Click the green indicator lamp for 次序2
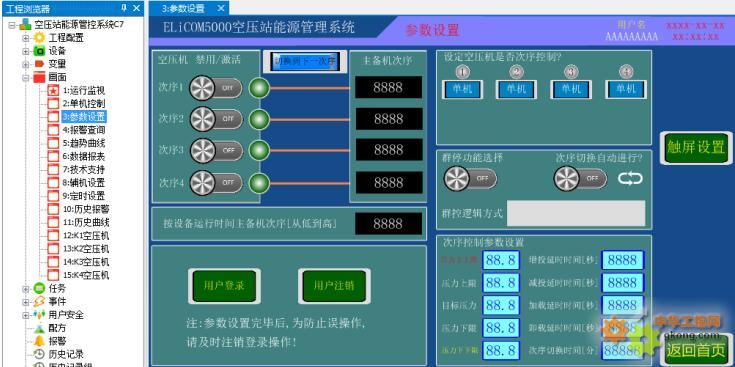This screenshot has height=367, width=735. point(259,119)
